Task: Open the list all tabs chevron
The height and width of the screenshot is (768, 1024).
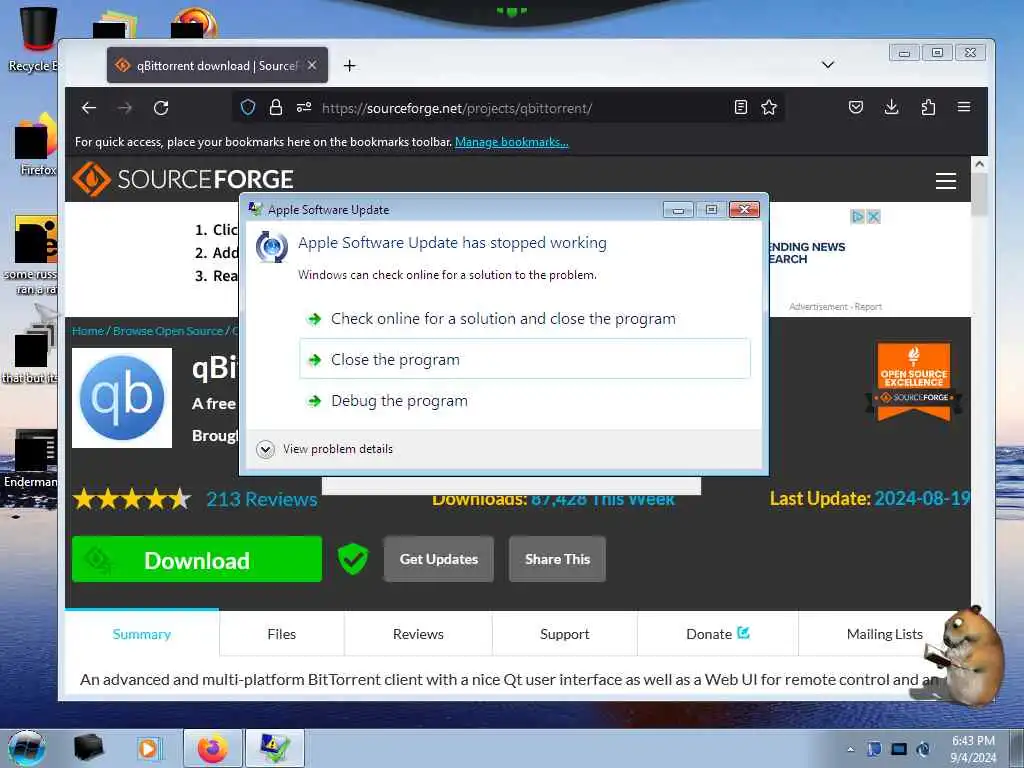Action: click(x=827, y=64)
